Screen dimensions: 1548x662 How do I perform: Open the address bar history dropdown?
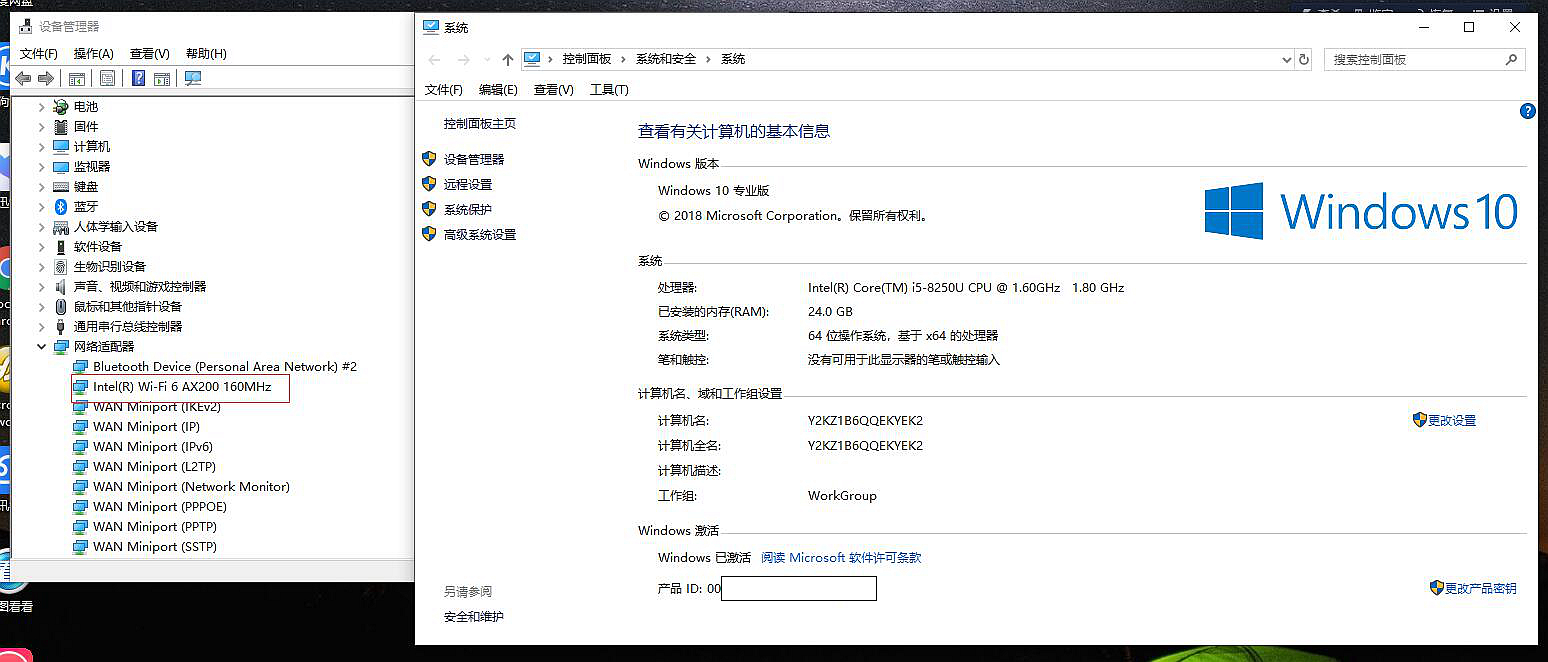1287,59
